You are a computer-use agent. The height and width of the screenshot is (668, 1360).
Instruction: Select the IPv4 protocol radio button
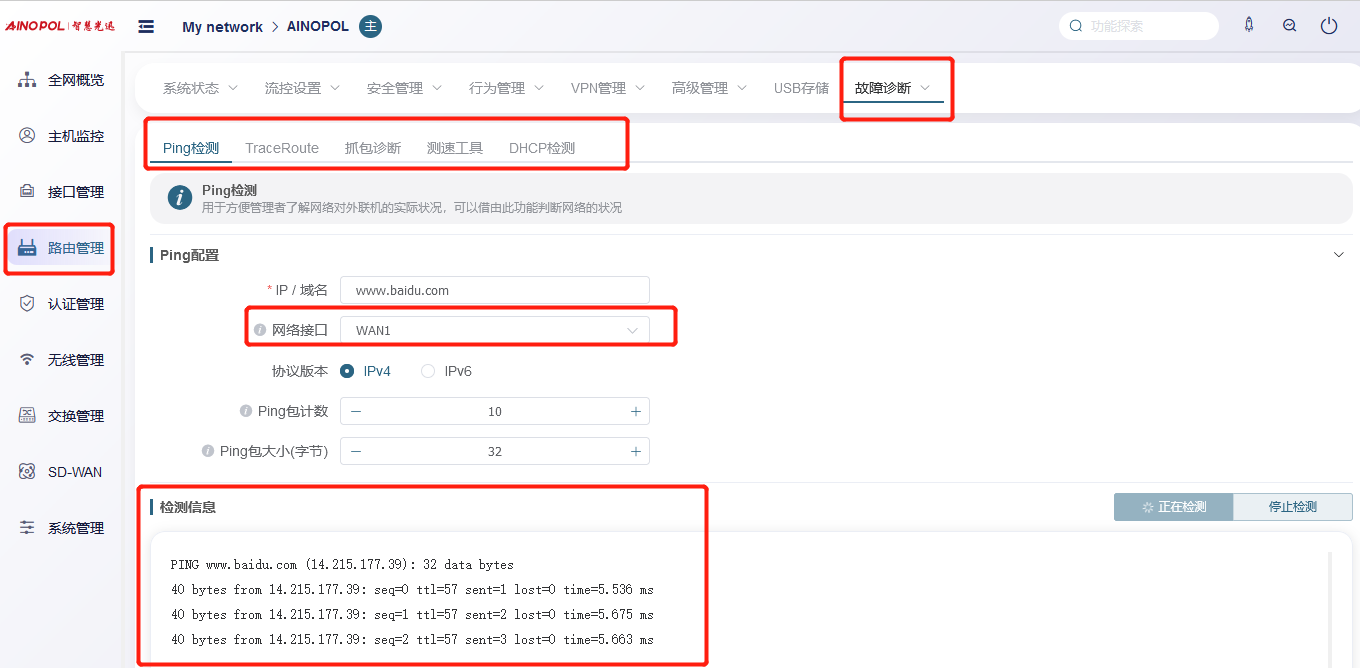click(x=347, y=371)
